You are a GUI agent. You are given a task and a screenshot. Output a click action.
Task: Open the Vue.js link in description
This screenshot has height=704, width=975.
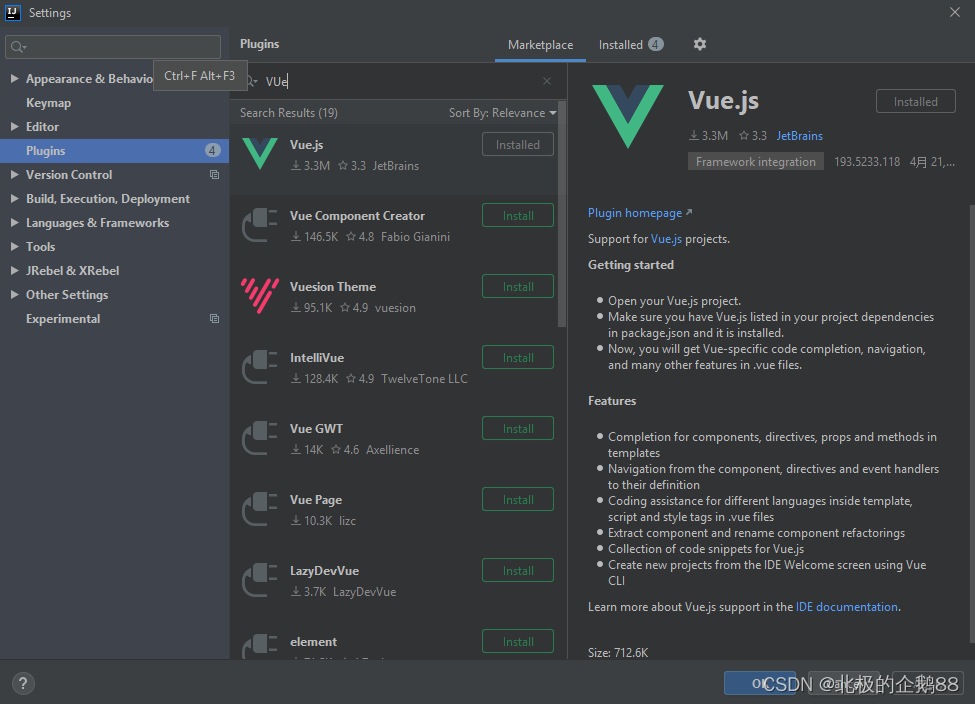666,239
